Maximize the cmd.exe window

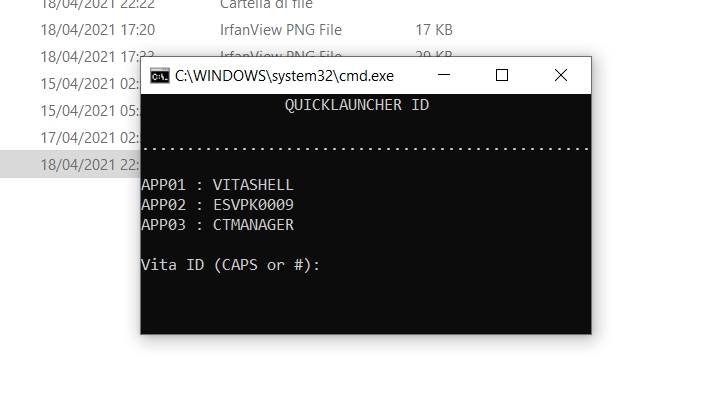click(502, 75)
